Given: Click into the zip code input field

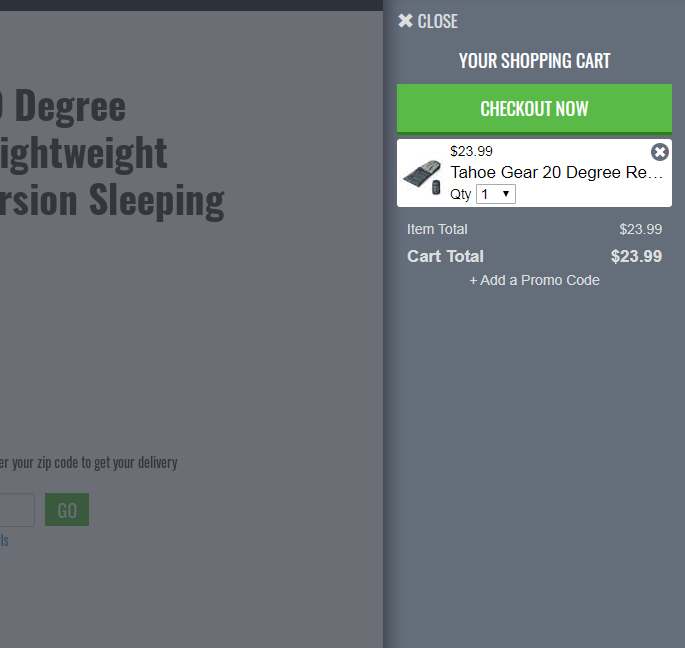Looking at the screenshot, I should click(x=16, y=510).
